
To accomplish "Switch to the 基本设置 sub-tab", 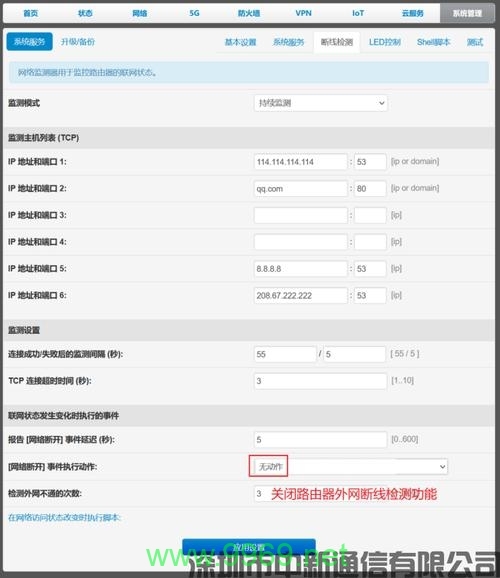I will [x=240, y=42].
